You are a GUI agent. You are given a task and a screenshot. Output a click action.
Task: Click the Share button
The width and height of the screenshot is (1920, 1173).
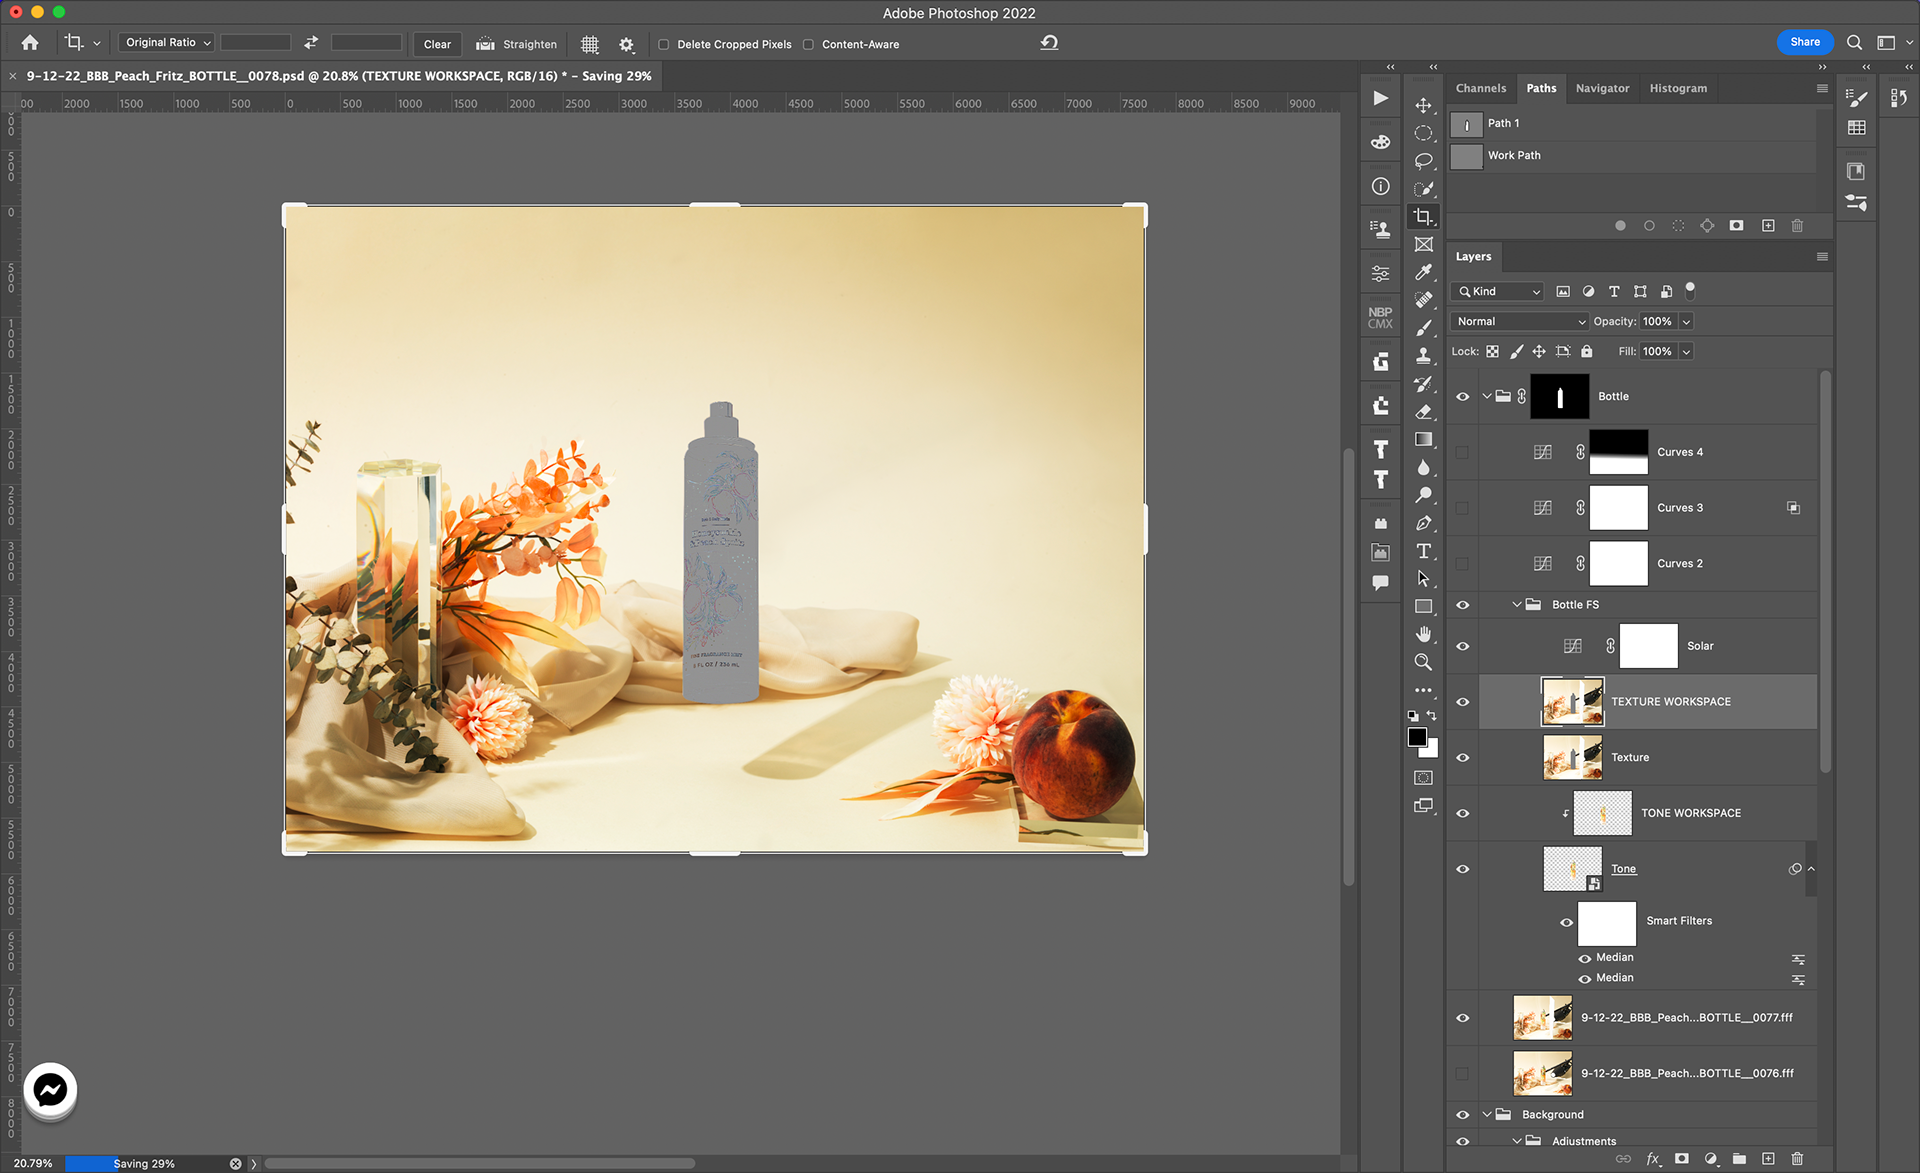[x=1804, y=42]
